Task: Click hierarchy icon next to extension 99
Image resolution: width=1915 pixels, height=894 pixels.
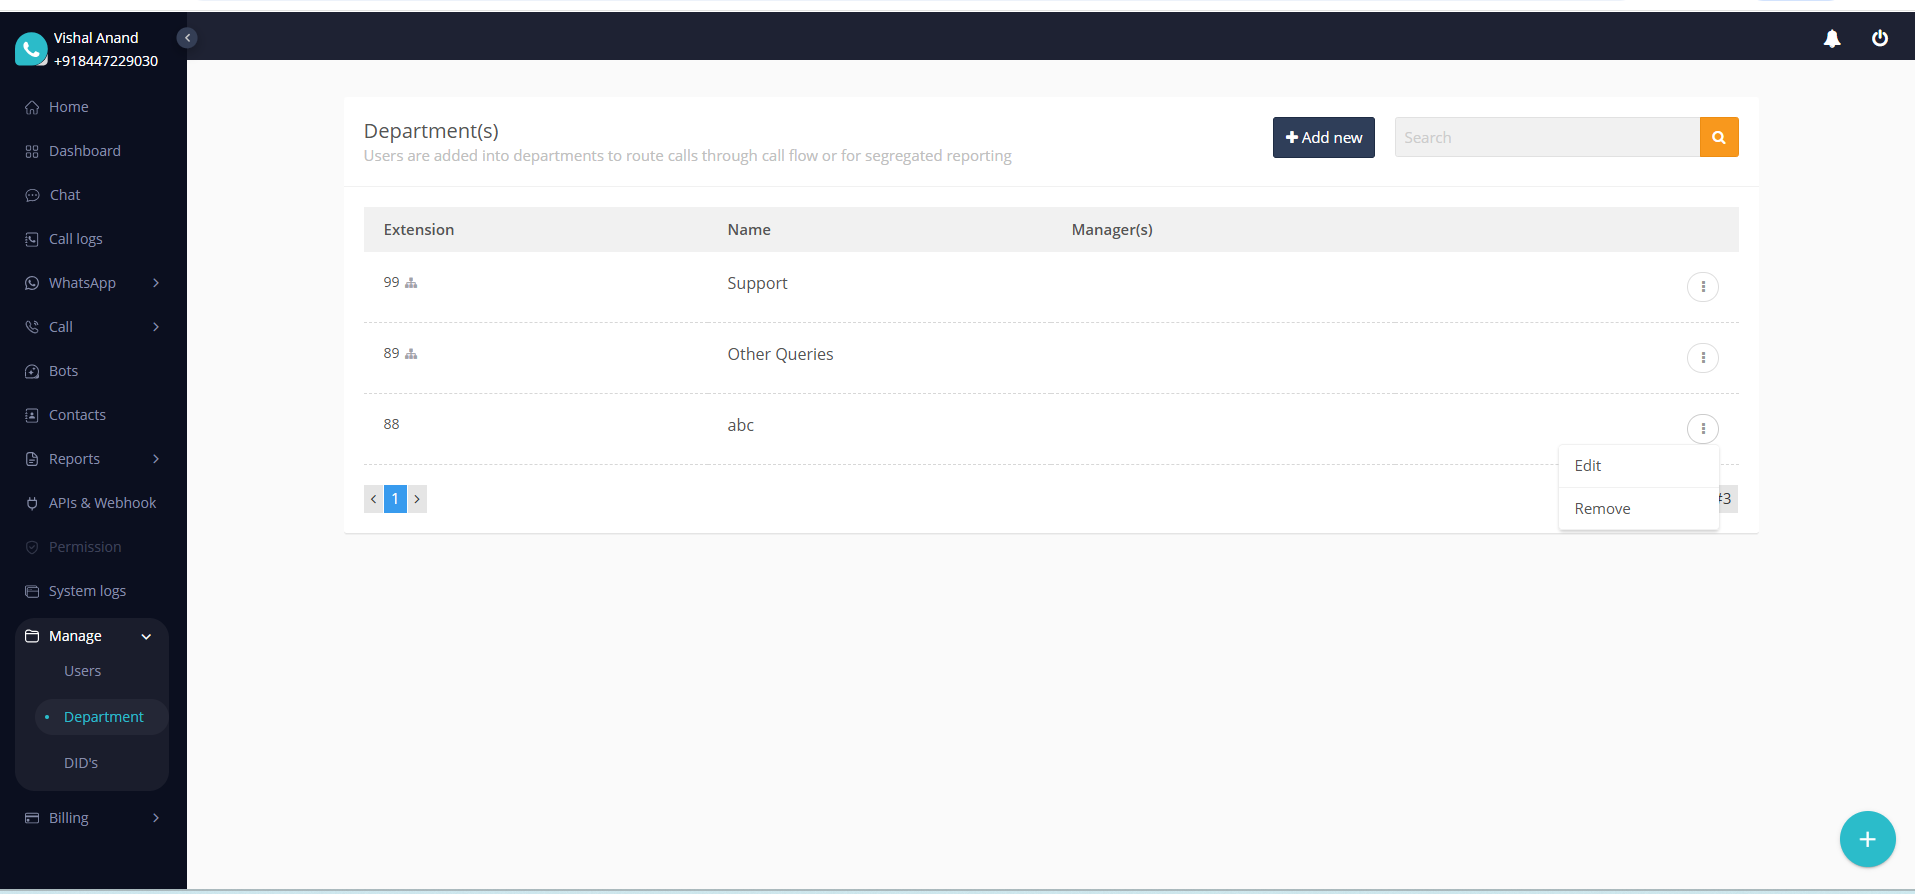Action: 411,283
